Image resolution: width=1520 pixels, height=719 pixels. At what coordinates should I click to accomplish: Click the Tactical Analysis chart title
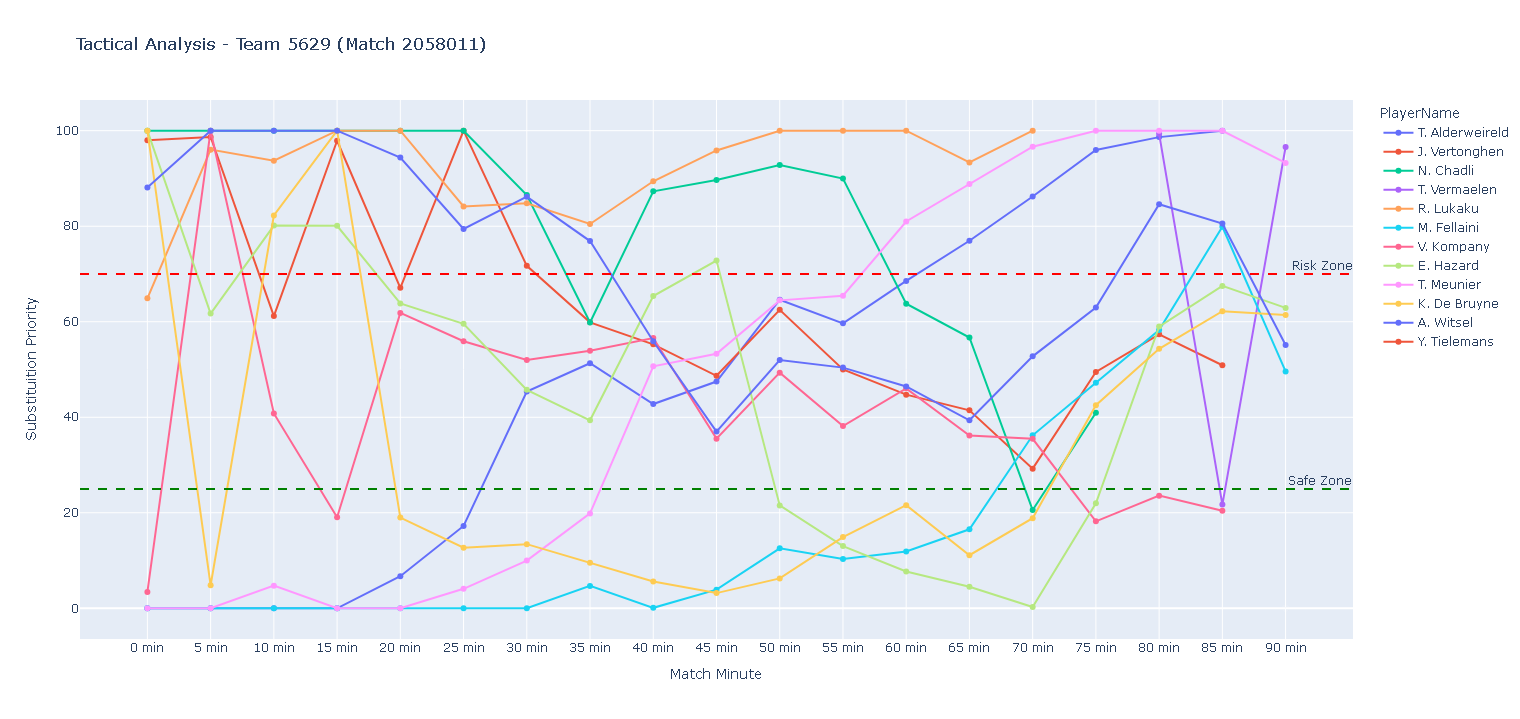281,44
